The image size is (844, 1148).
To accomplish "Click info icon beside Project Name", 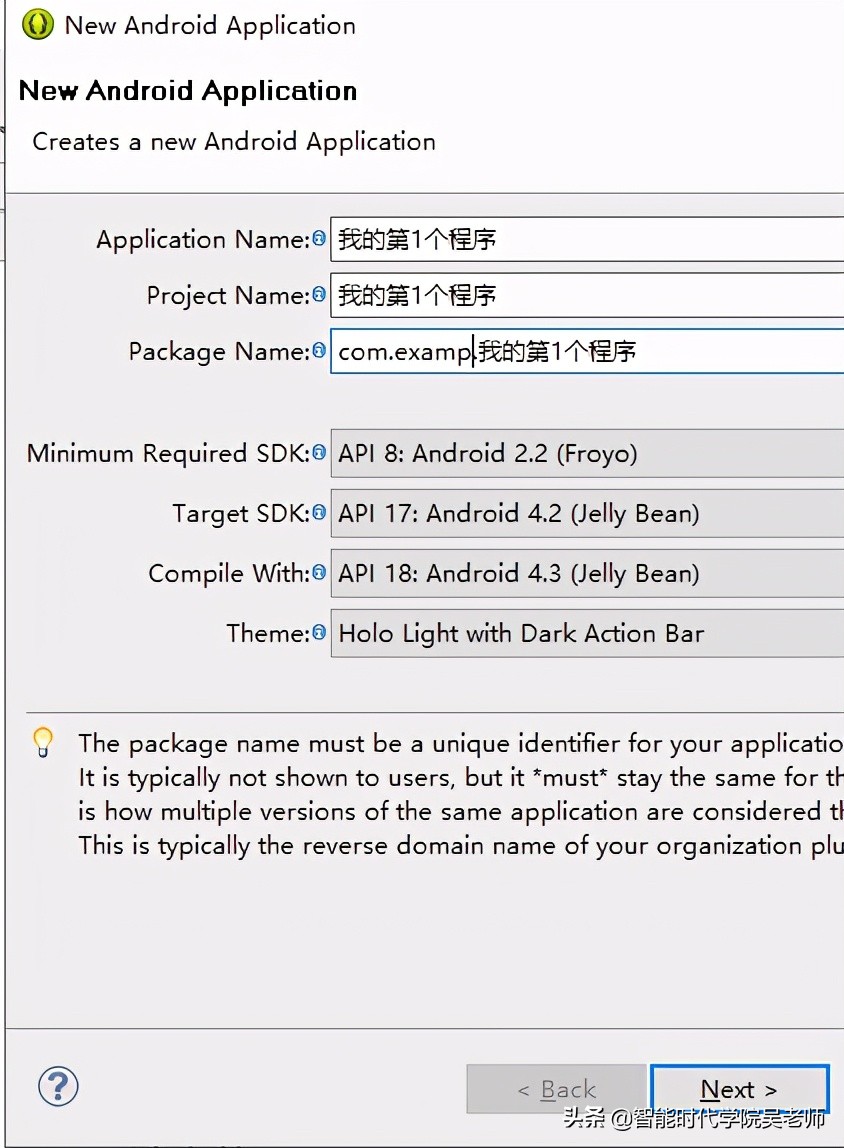I will [x=318, y=294].
